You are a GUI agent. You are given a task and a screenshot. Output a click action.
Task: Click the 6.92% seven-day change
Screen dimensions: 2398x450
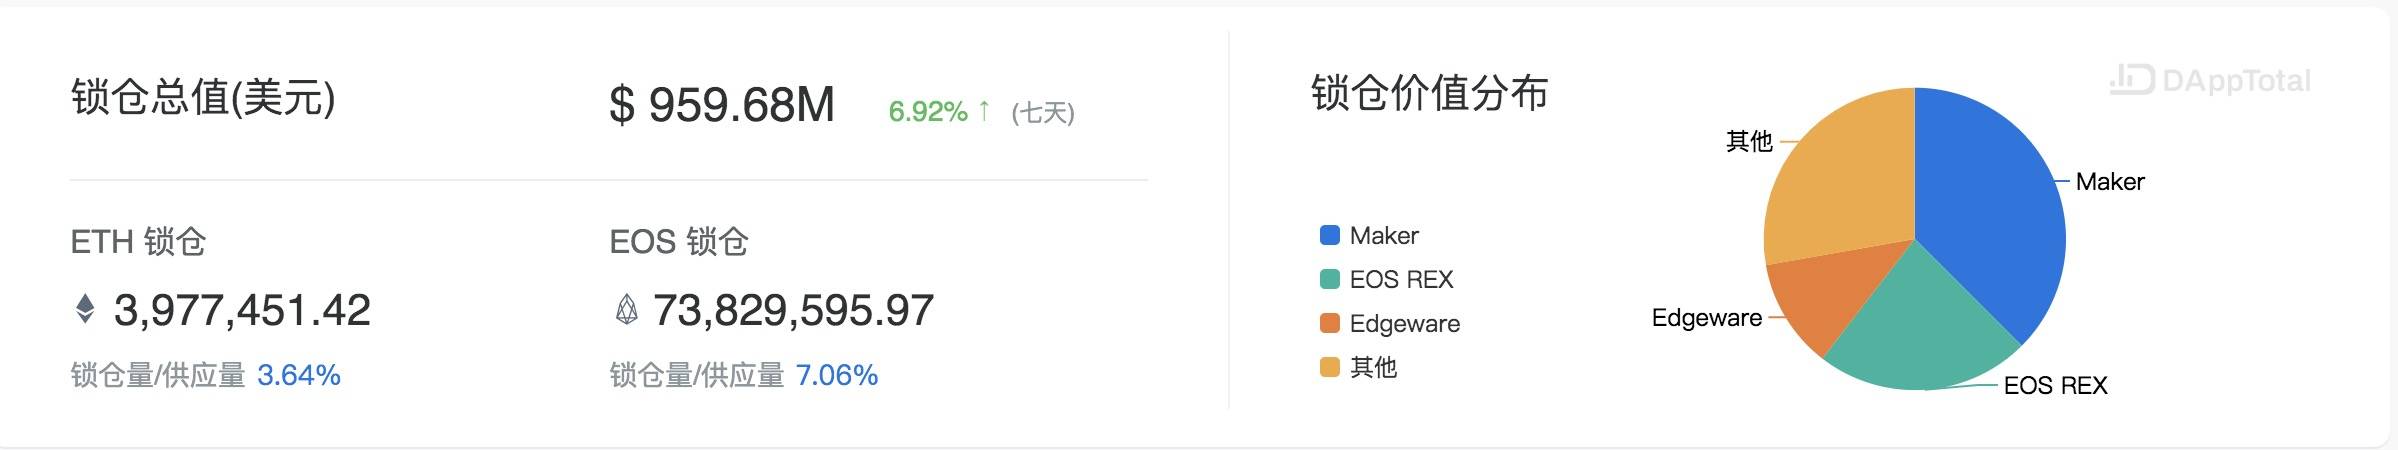[x=928, y=111]
